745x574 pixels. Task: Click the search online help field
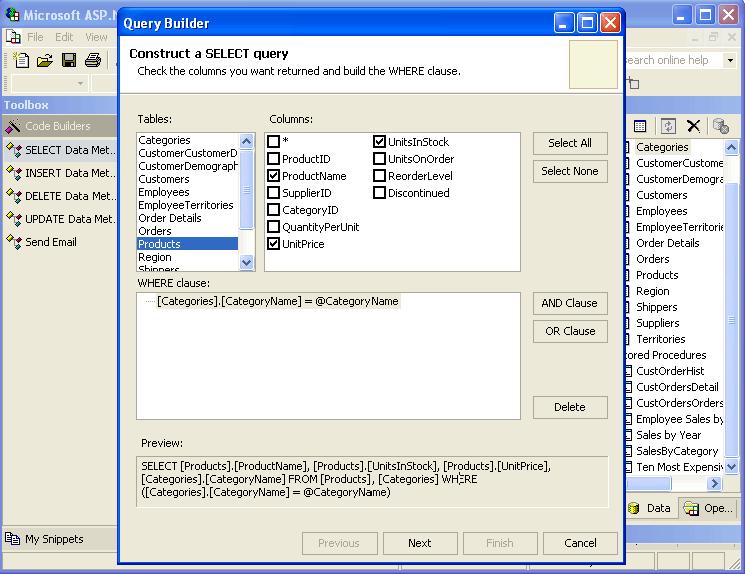tap(674, 60)
